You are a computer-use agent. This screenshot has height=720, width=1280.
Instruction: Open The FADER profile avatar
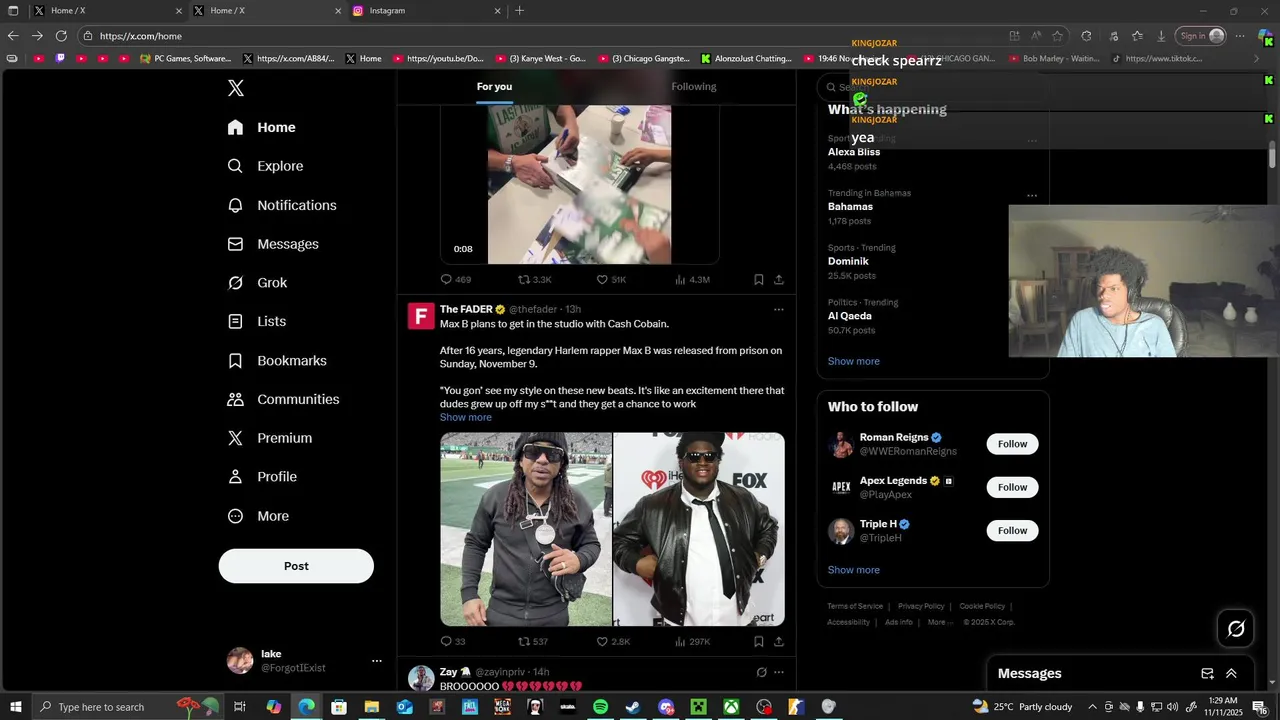coord(421,317)
